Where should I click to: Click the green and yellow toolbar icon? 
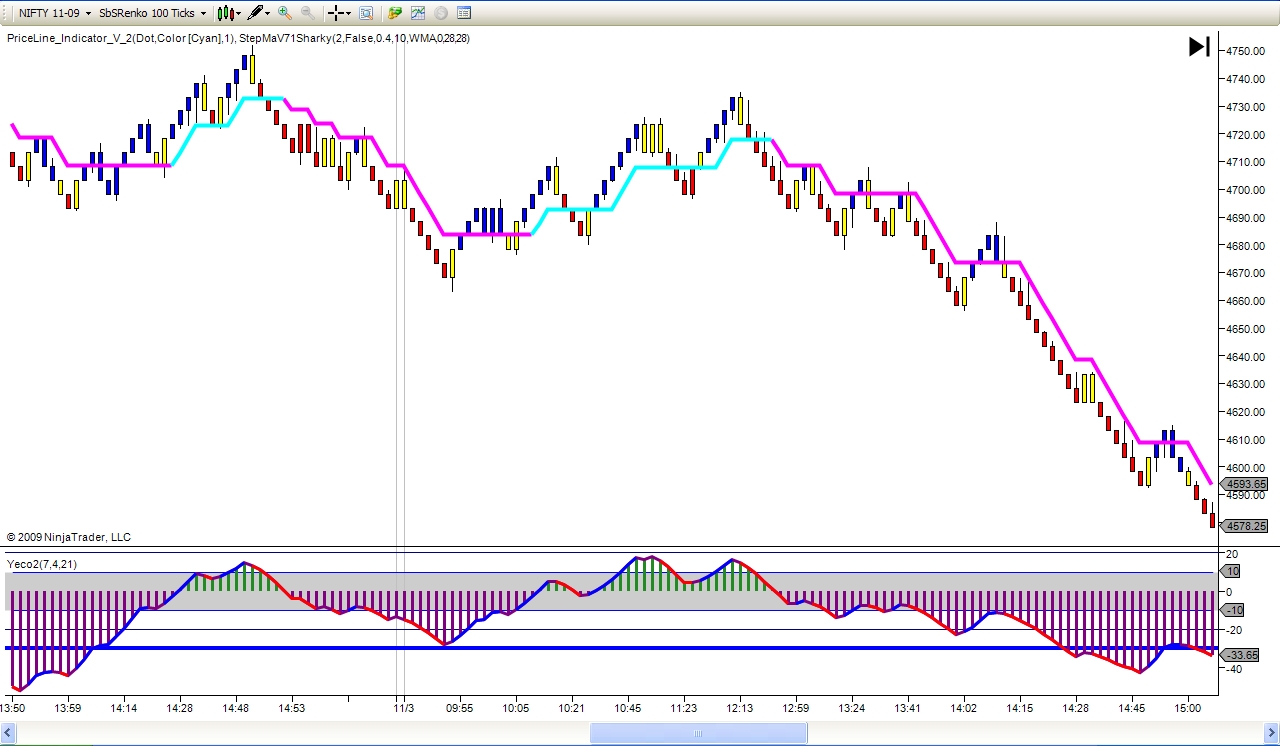pyautogui.click(x=395, y=13)
